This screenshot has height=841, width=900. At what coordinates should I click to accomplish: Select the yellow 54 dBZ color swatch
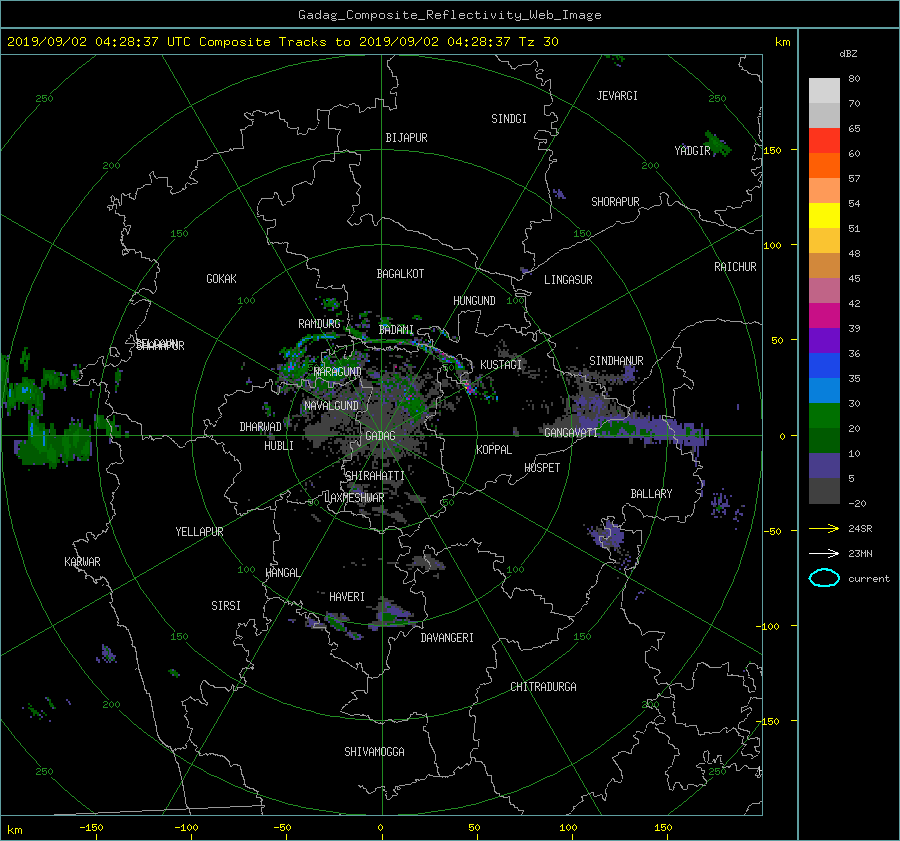pyautogui.click(x=824, y=215)
